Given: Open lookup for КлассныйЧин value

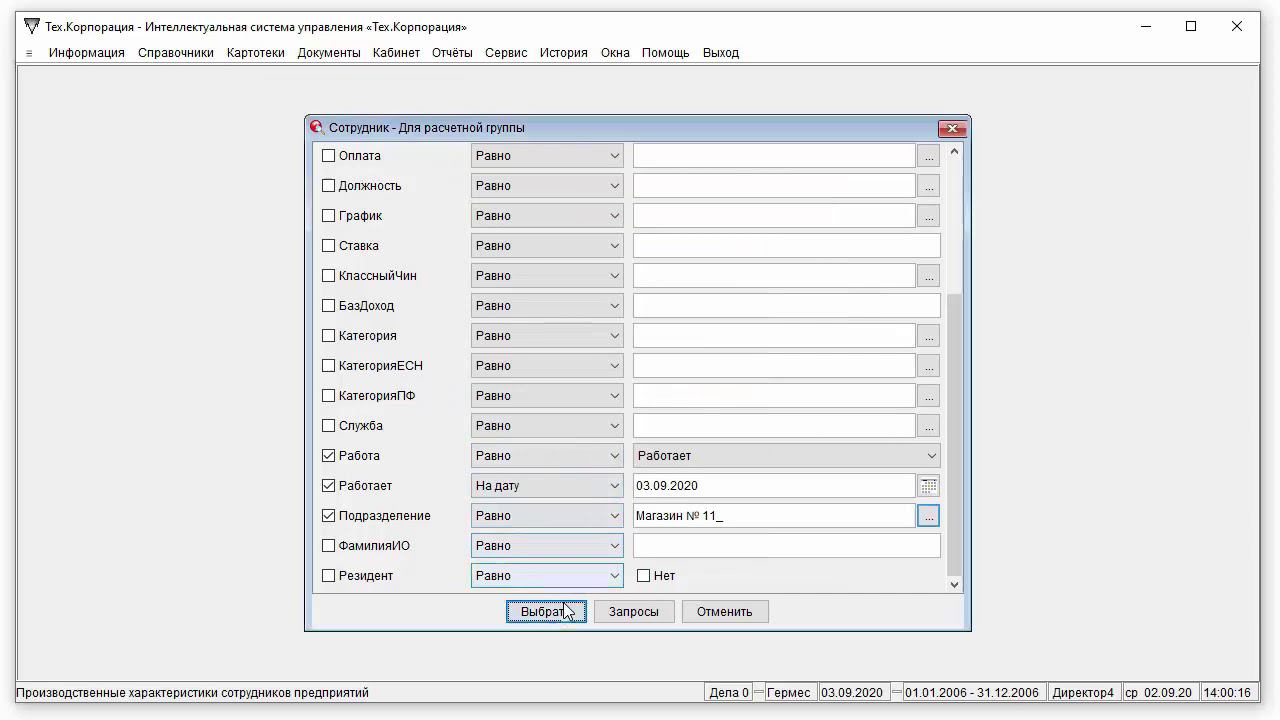Looking at the screenshot, I should click(929, 276).
